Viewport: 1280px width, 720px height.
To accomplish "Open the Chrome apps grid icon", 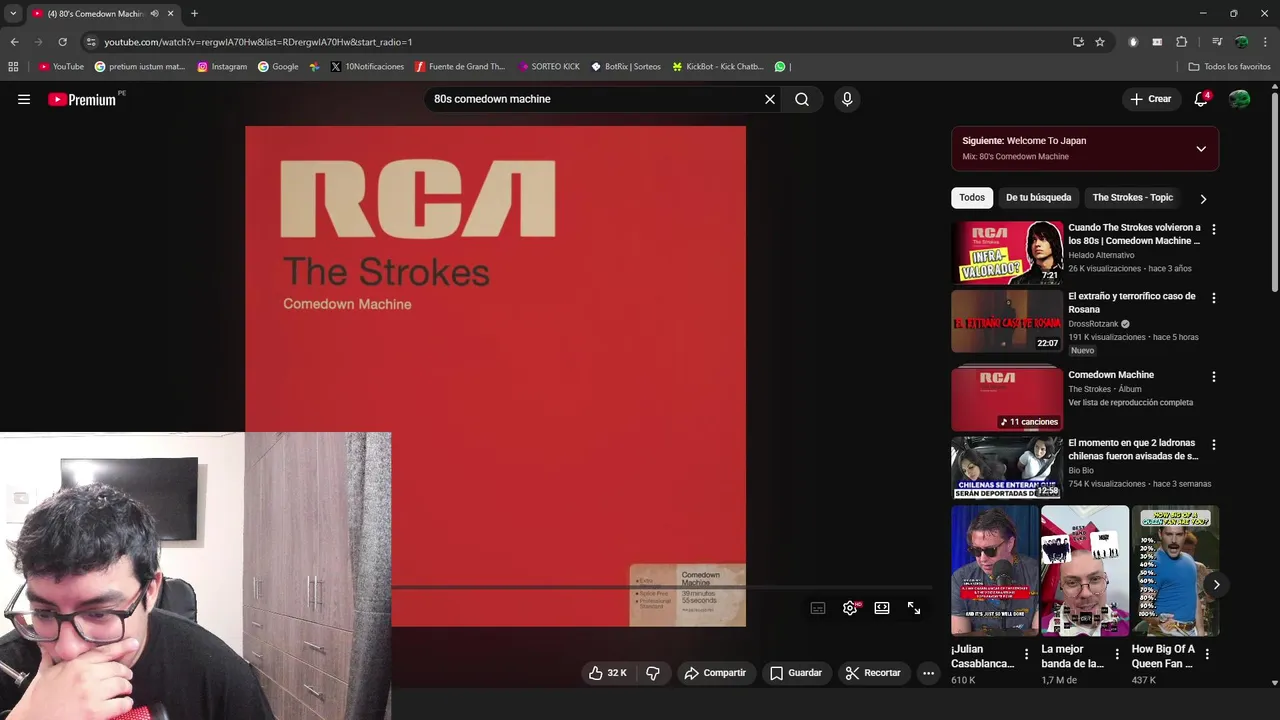I will click(13, 67).
